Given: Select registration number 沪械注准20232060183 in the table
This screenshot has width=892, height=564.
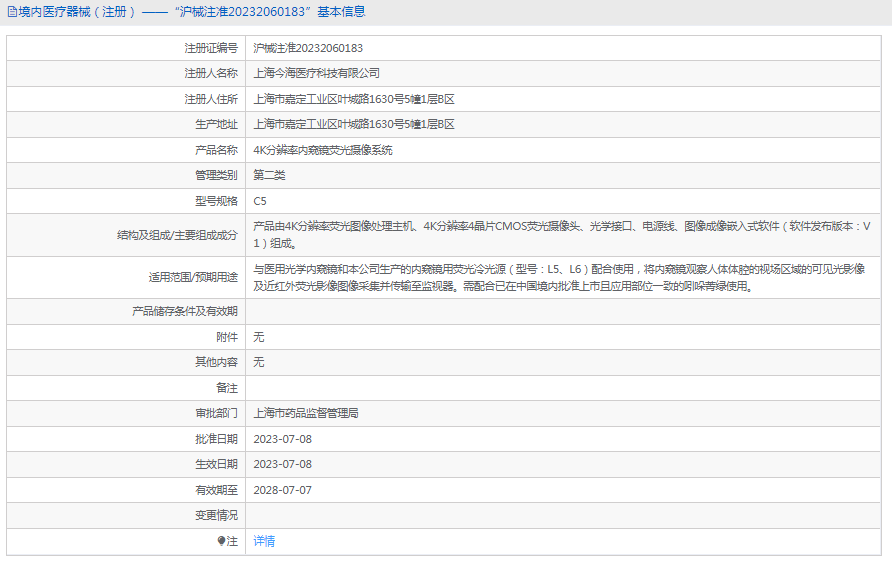Looking at the screenshot, I should pos(308,48).
